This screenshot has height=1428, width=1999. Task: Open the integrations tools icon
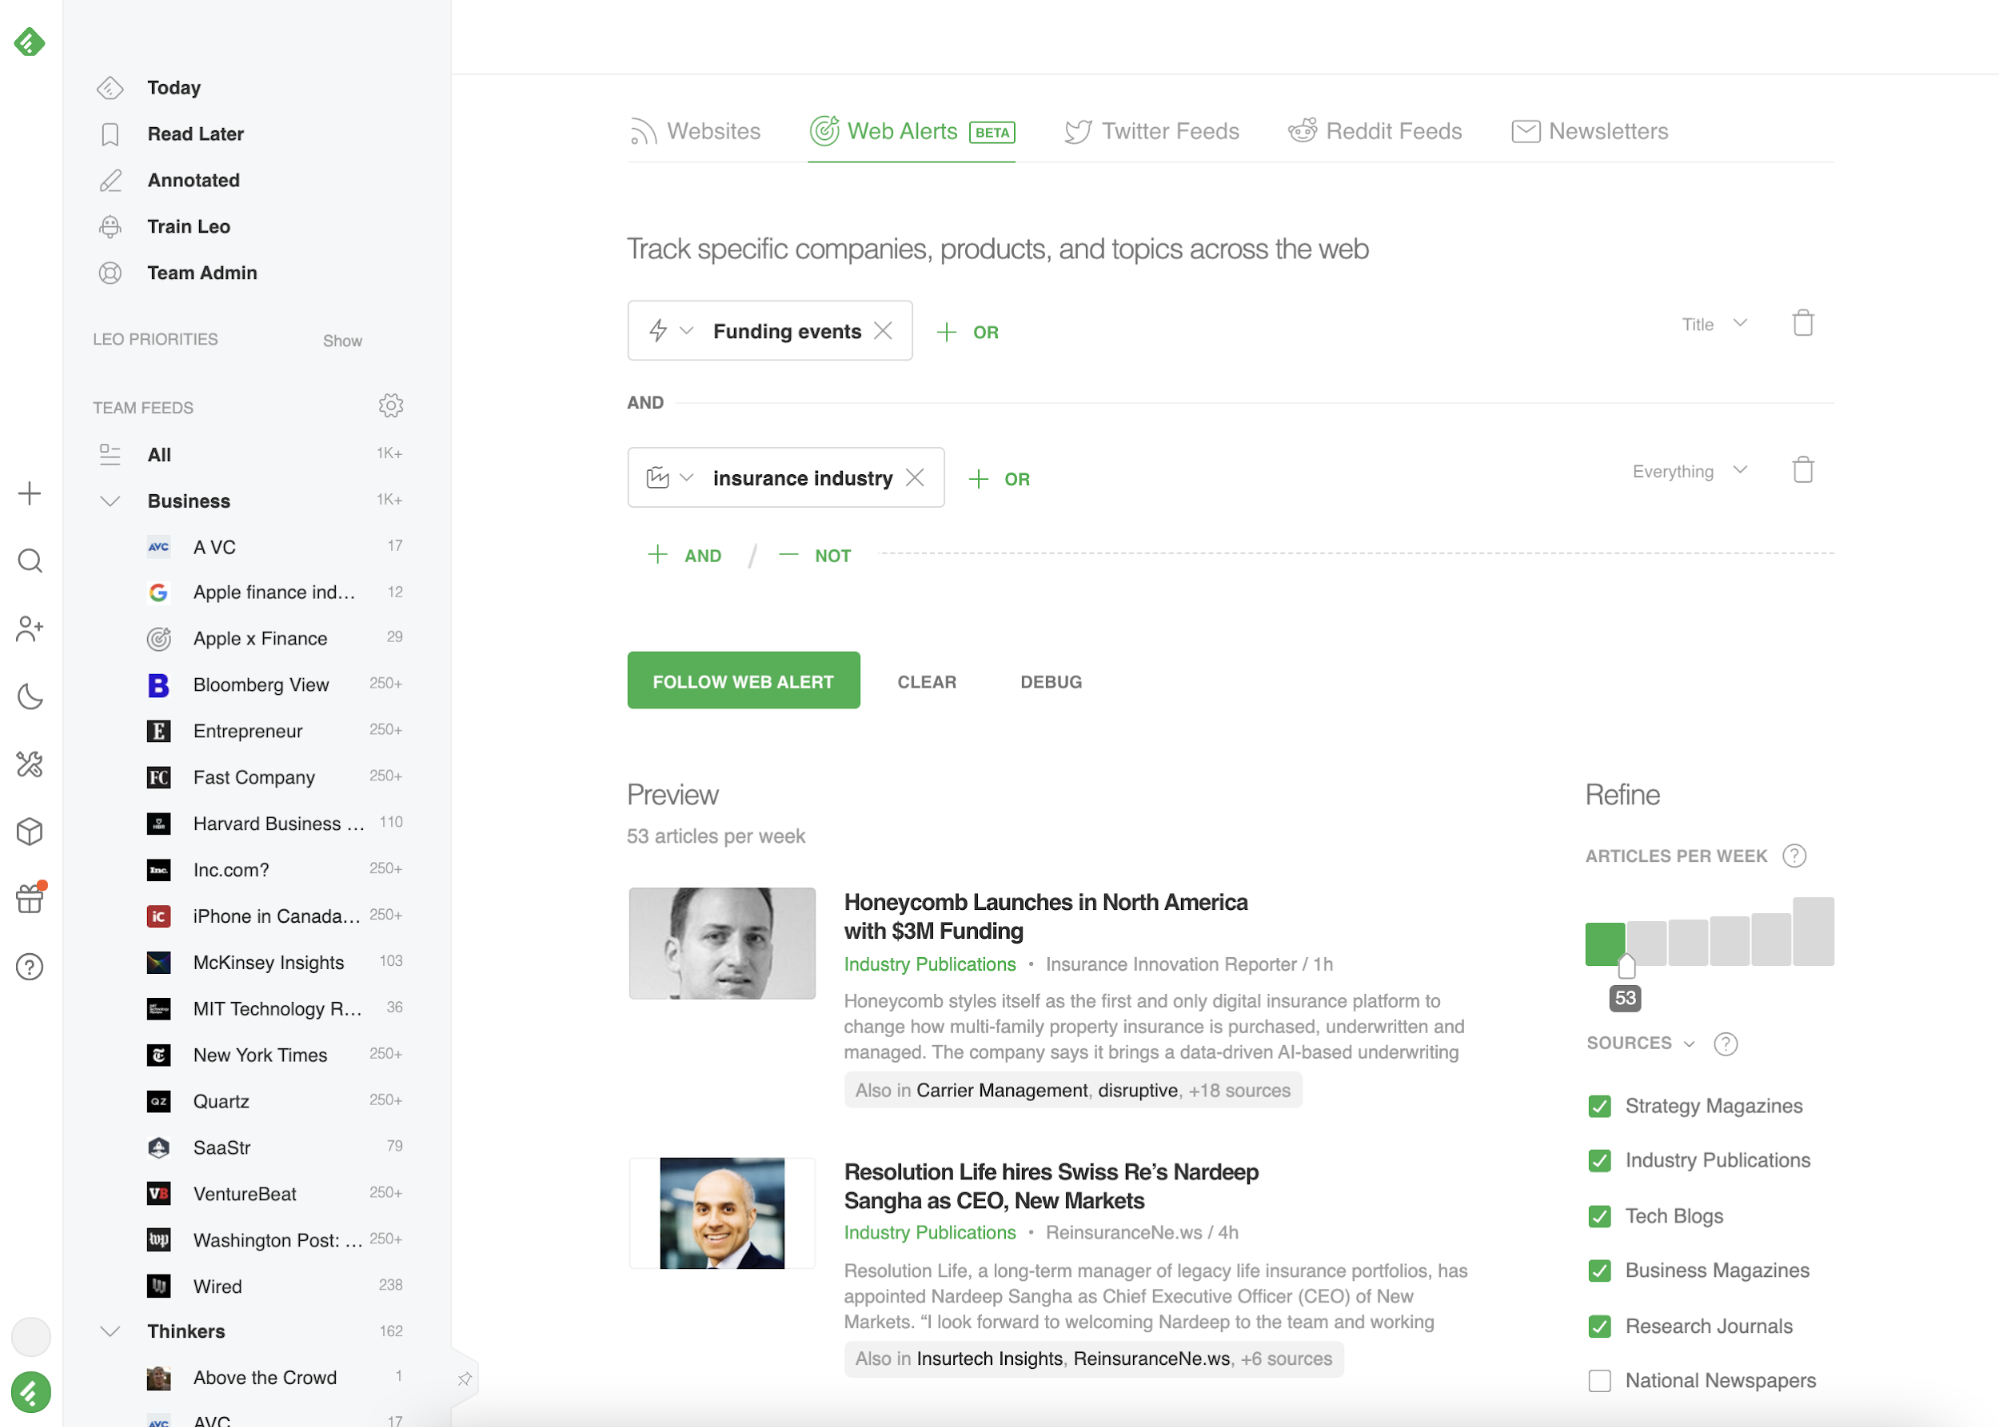coord(30,764)
